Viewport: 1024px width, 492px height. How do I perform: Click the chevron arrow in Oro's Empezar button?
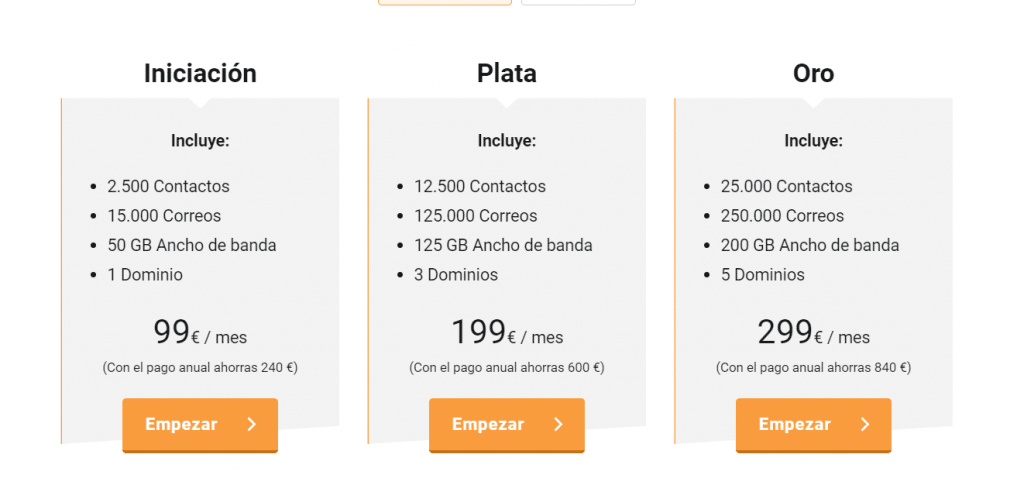click(865, 425)
